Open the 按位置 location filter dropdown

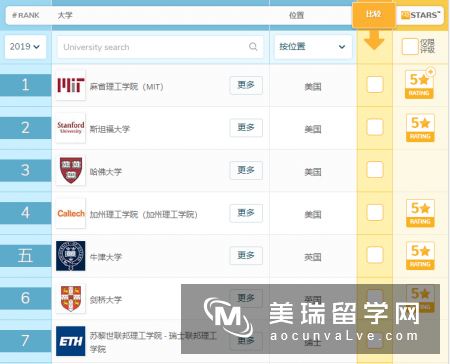(x=313, y=47)
